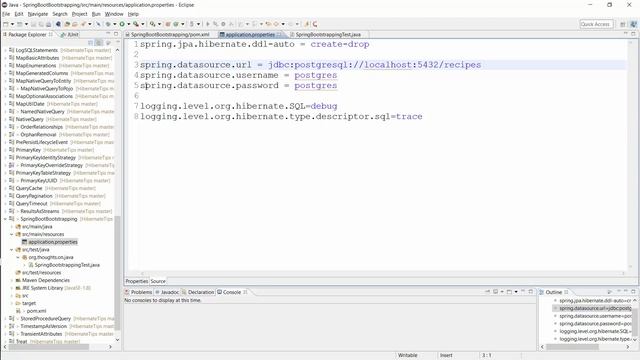
Task: Collapse the src/test/java folder
Action: point(12,250)
